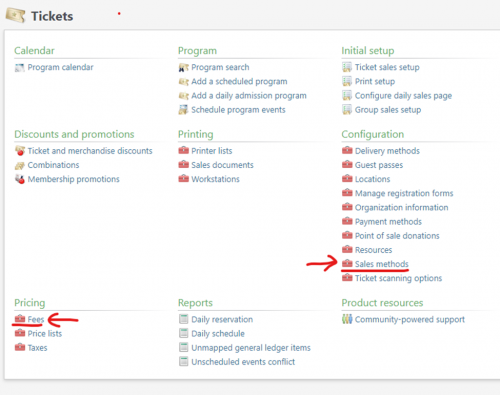The image size is (500, 395).
Task: Open the Printer lists page
Action: pos(212,151)
